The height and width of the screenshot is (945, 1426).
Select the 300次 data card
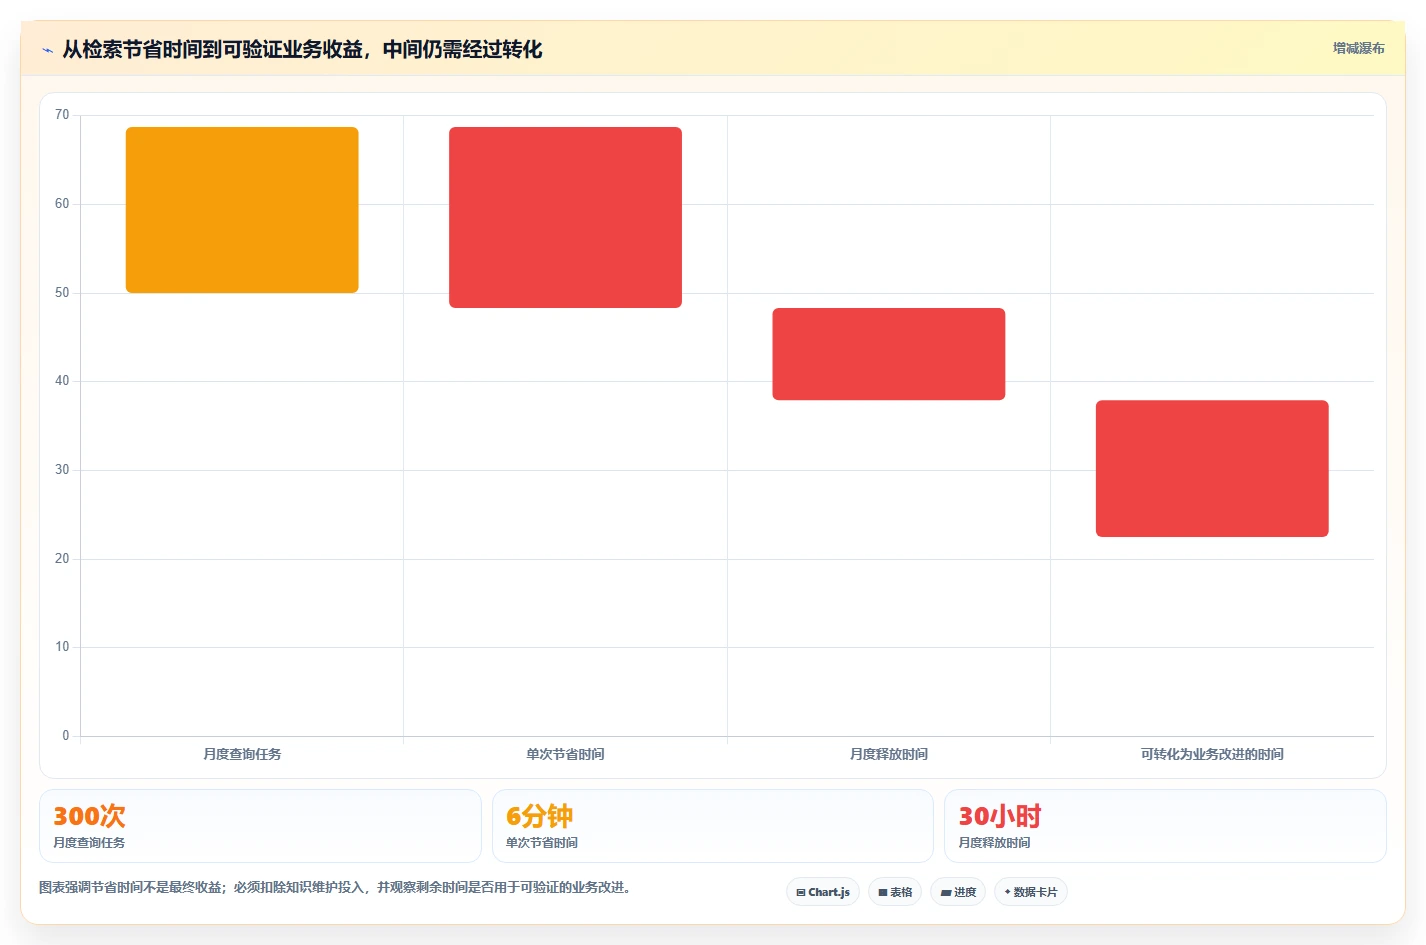point(260,826)
